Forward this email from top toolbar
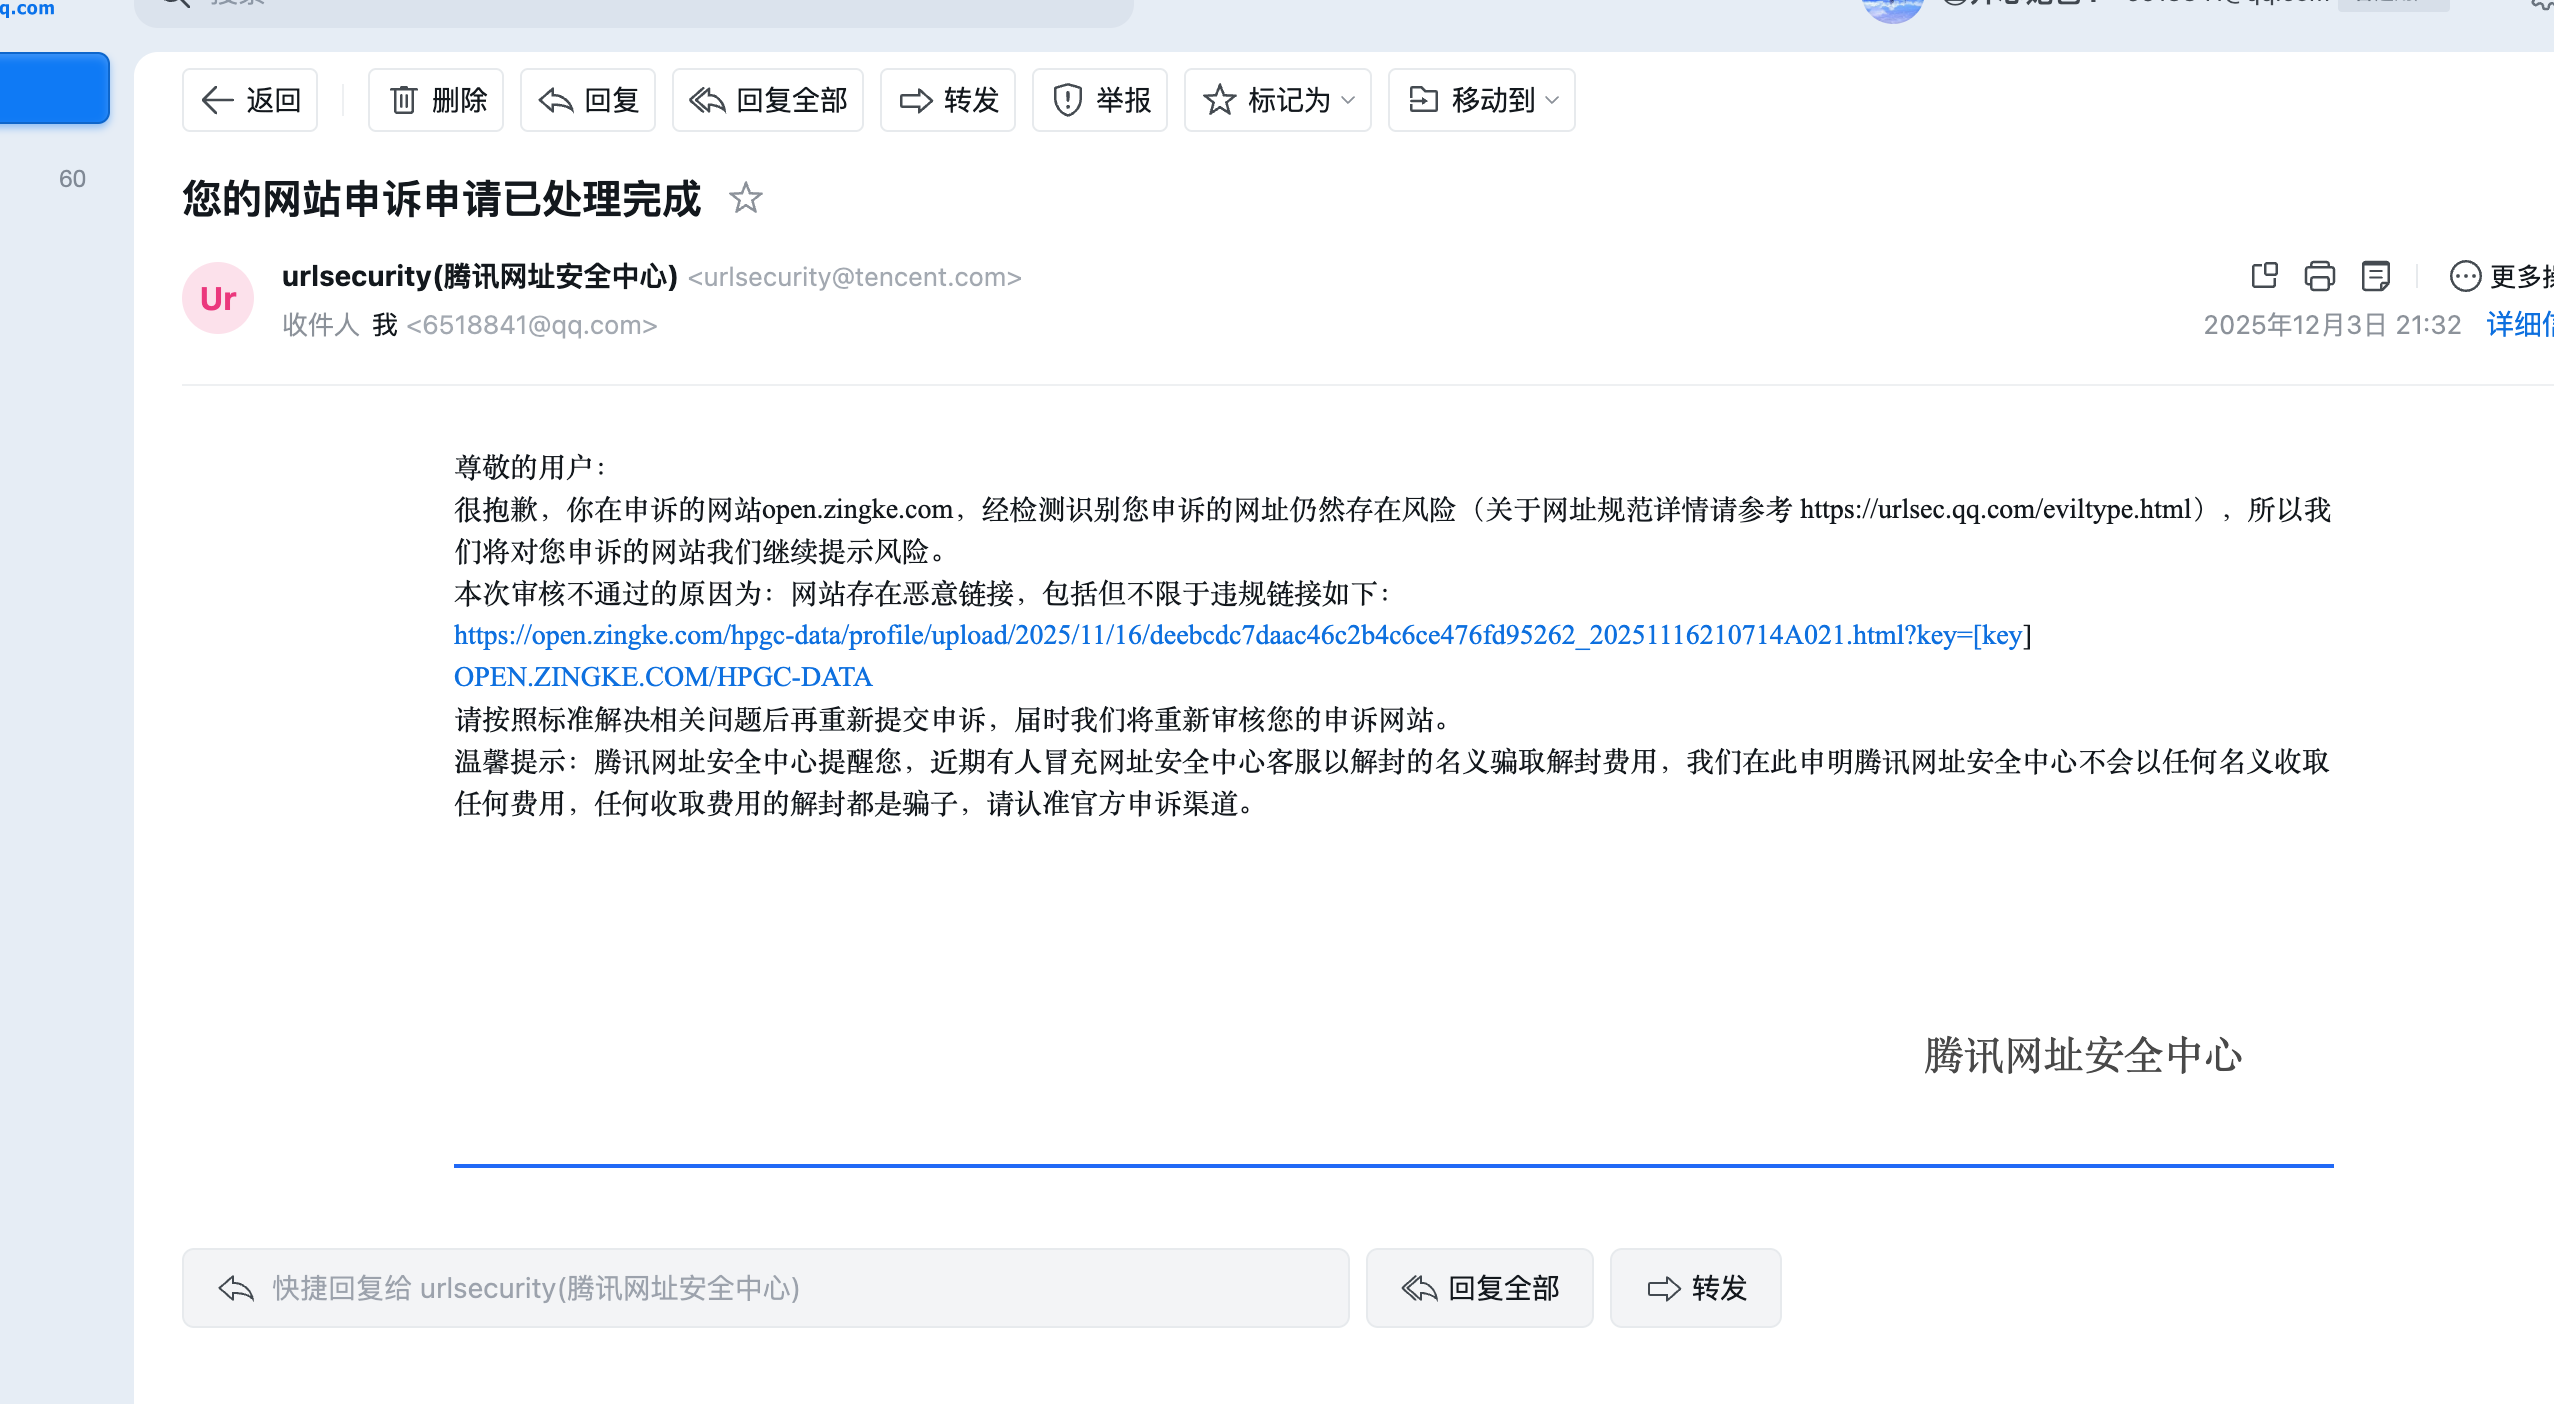 click(x=948, y=100)
